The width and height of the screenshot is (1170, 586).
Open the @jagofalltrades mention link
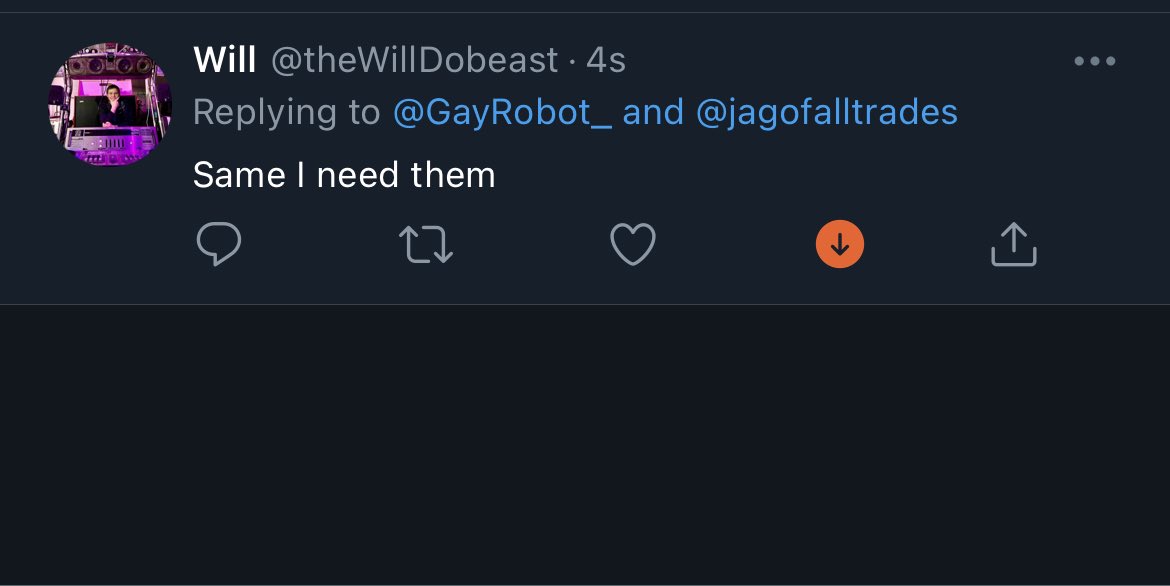tap(826, 112)
